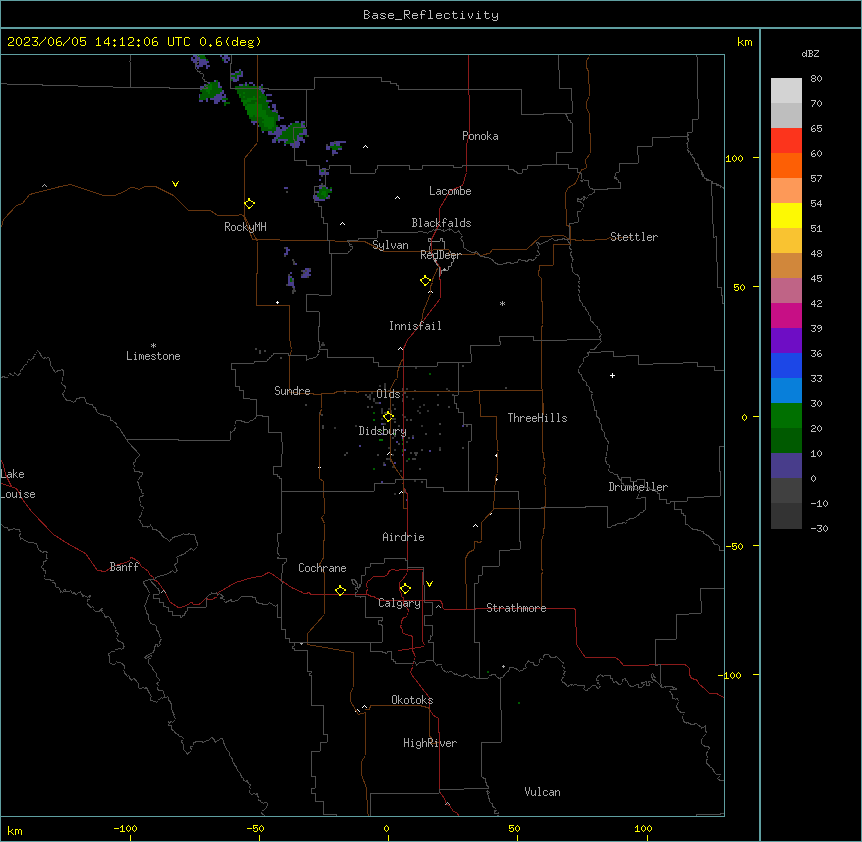The height and width of the screenshot is (842, 862).
Task: Click the yellow V marker northwest of RockyMH
Action: 175,184
